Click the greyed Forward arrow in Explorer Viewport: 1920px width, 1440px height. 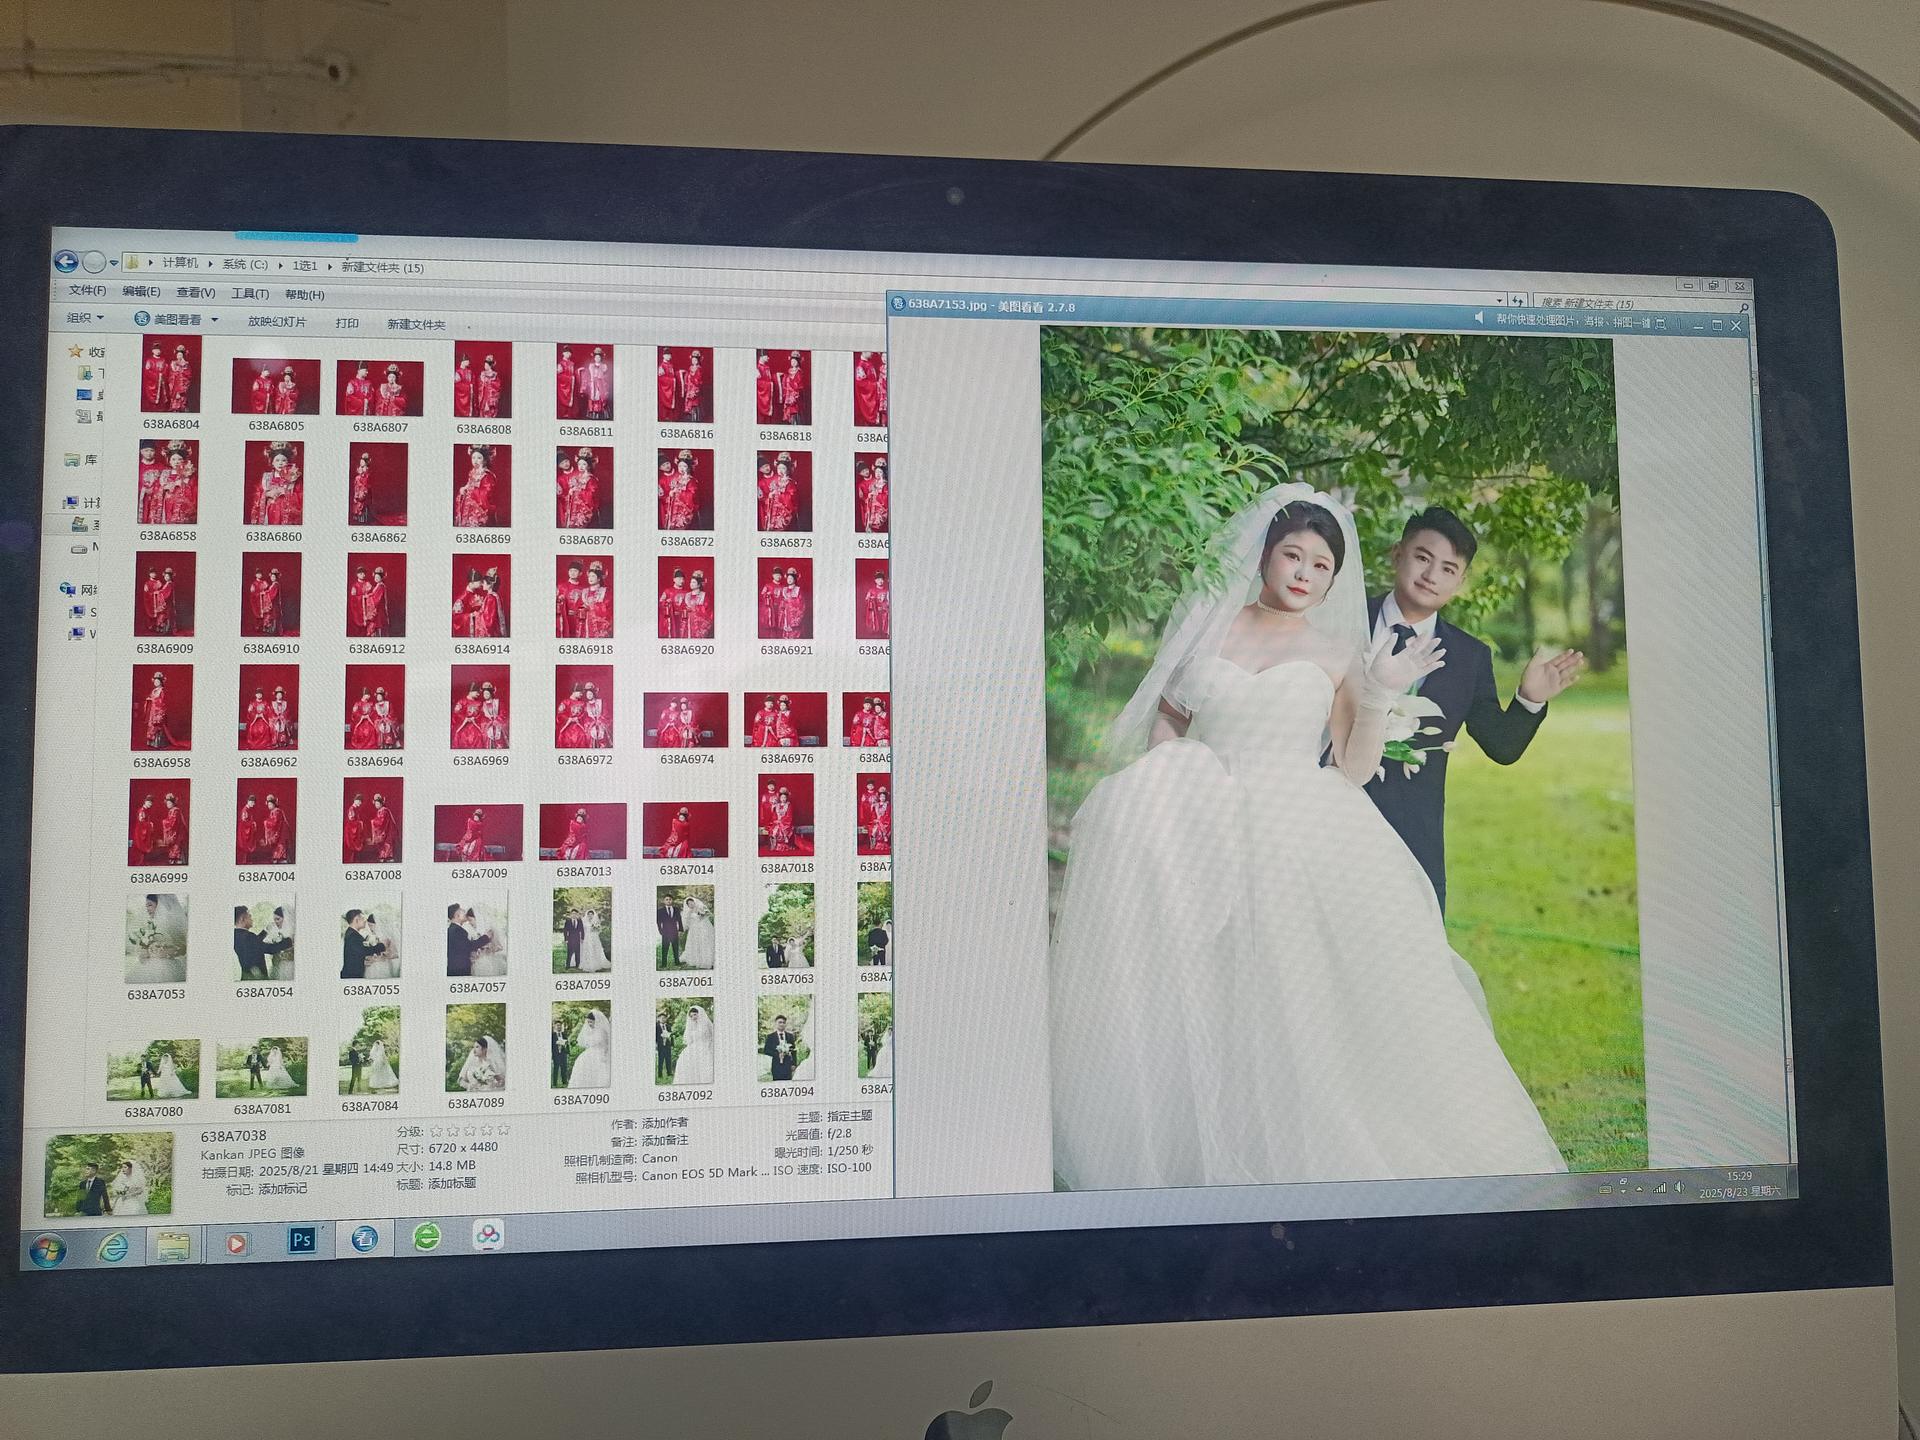(94, 263)
